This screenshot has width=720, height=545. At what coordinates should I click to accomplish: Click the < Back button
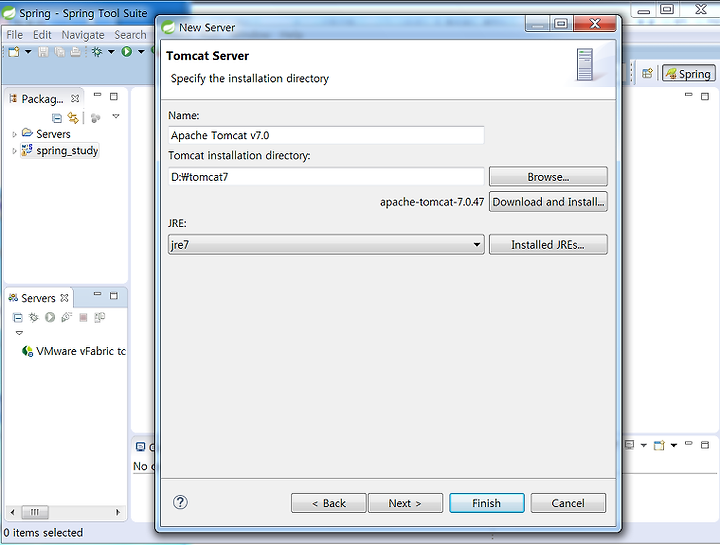(x=329, y=503)
